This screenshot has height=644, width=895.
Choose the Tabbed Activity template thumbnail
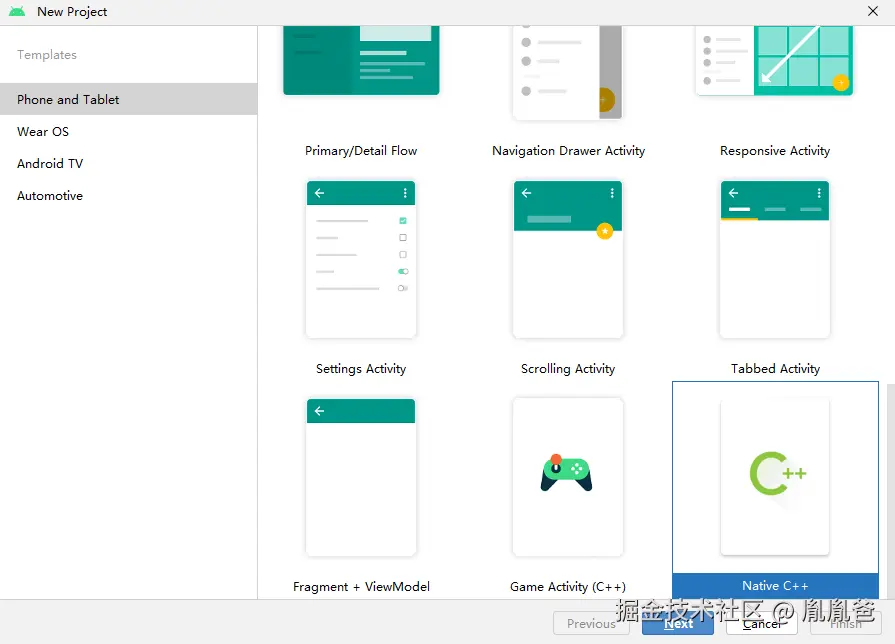coord(775,260)
